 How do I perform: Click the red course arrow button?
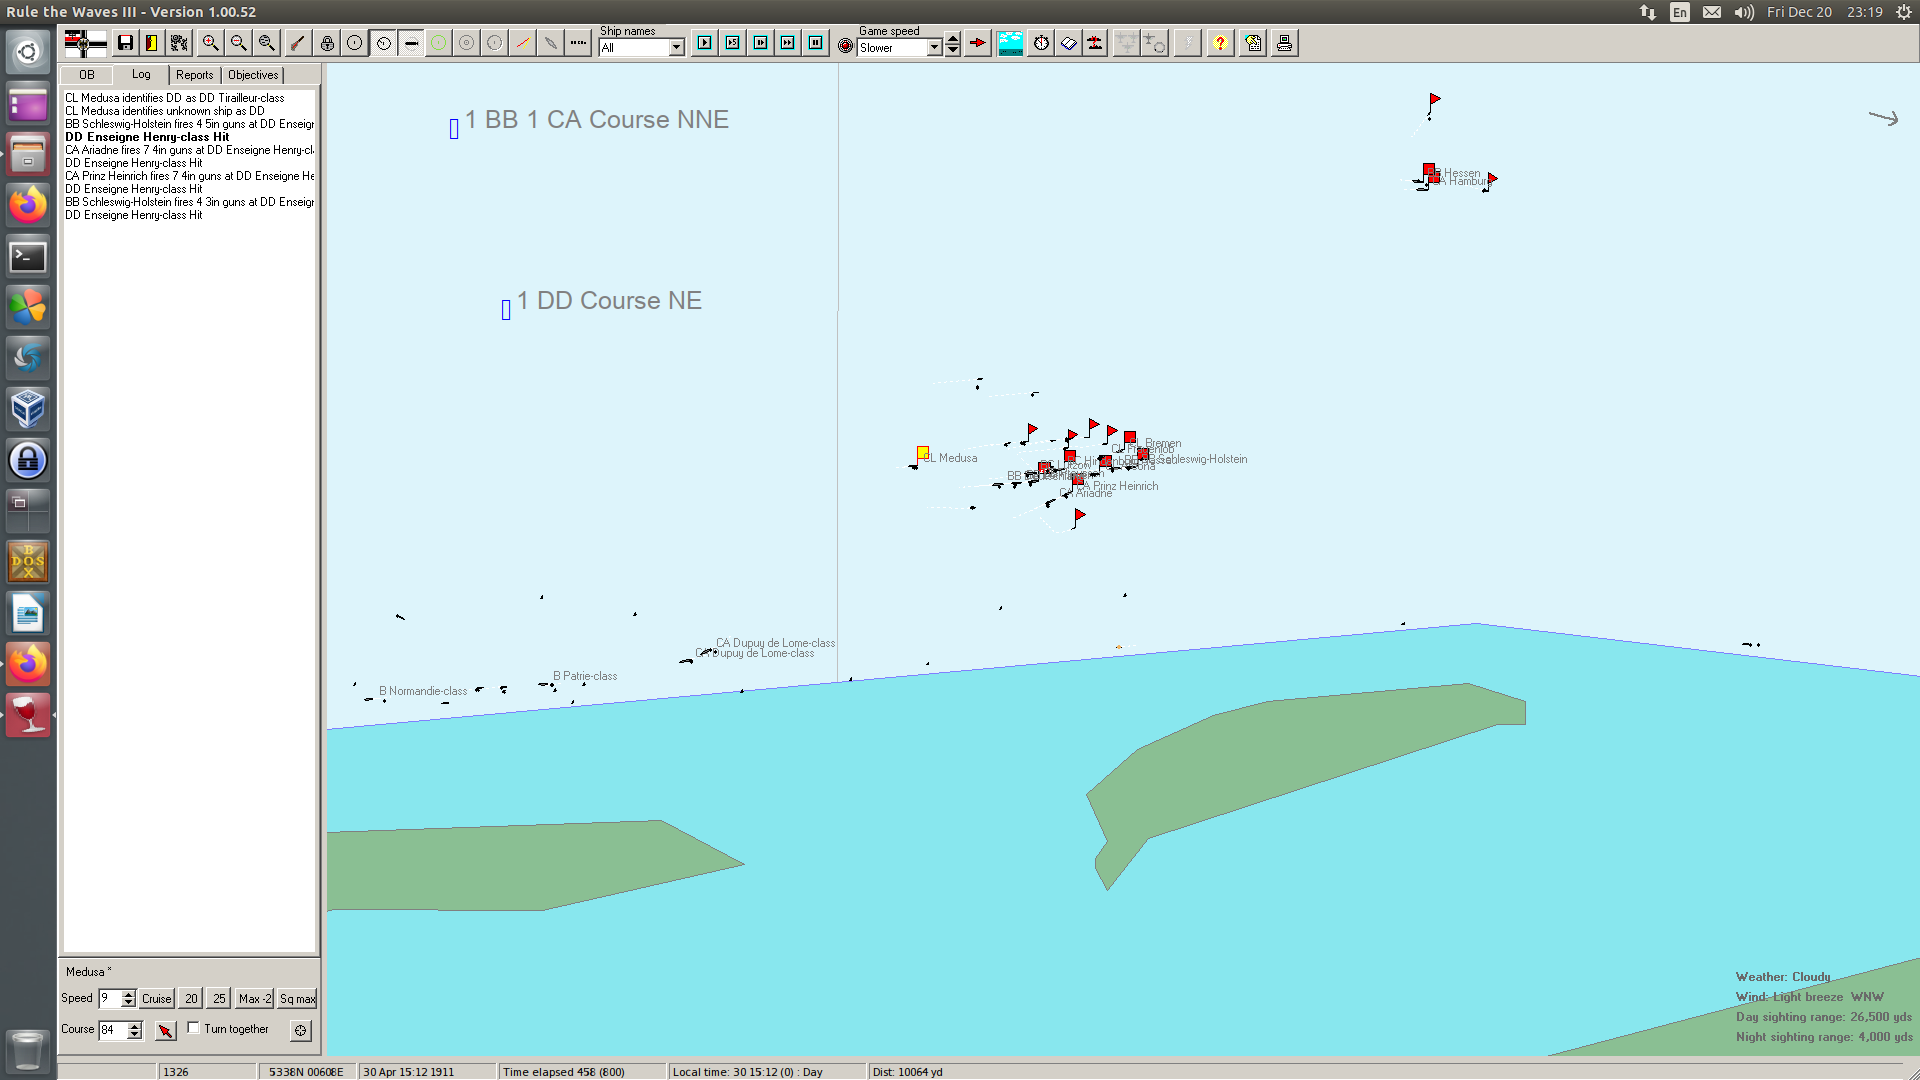tap(166, 1030)
